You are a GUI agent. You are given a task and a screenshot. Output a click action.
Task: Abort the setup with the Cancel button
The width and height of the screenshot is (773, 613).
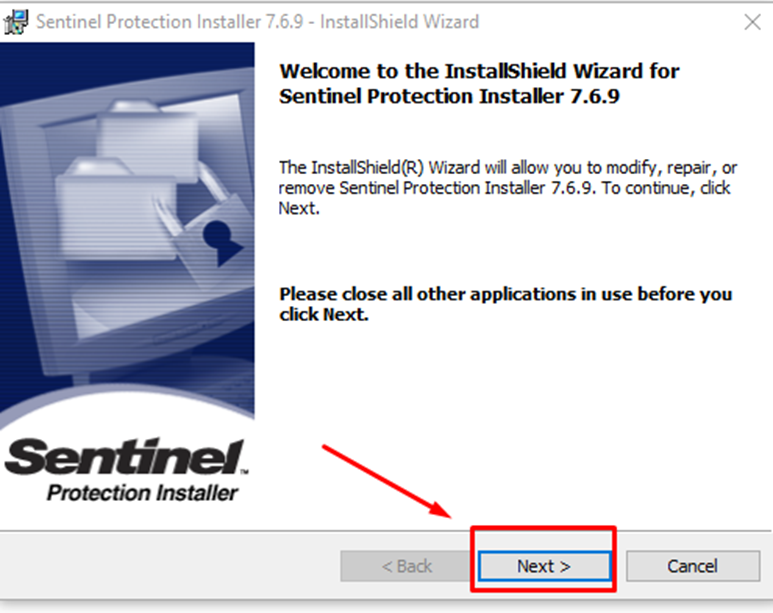693,566
